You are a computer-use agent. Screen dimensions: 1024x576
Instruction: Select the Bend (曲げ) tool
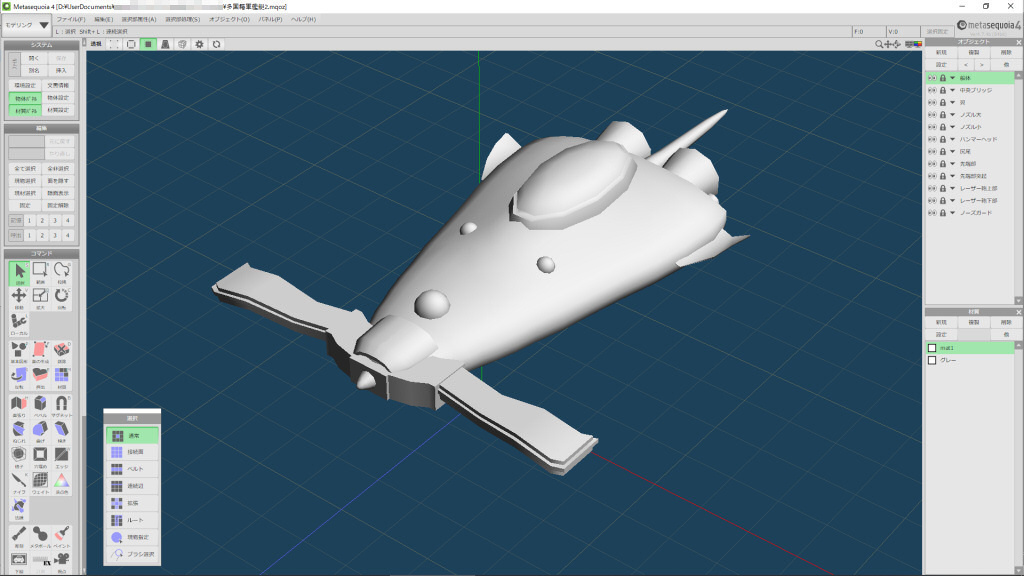coord(40,432)
